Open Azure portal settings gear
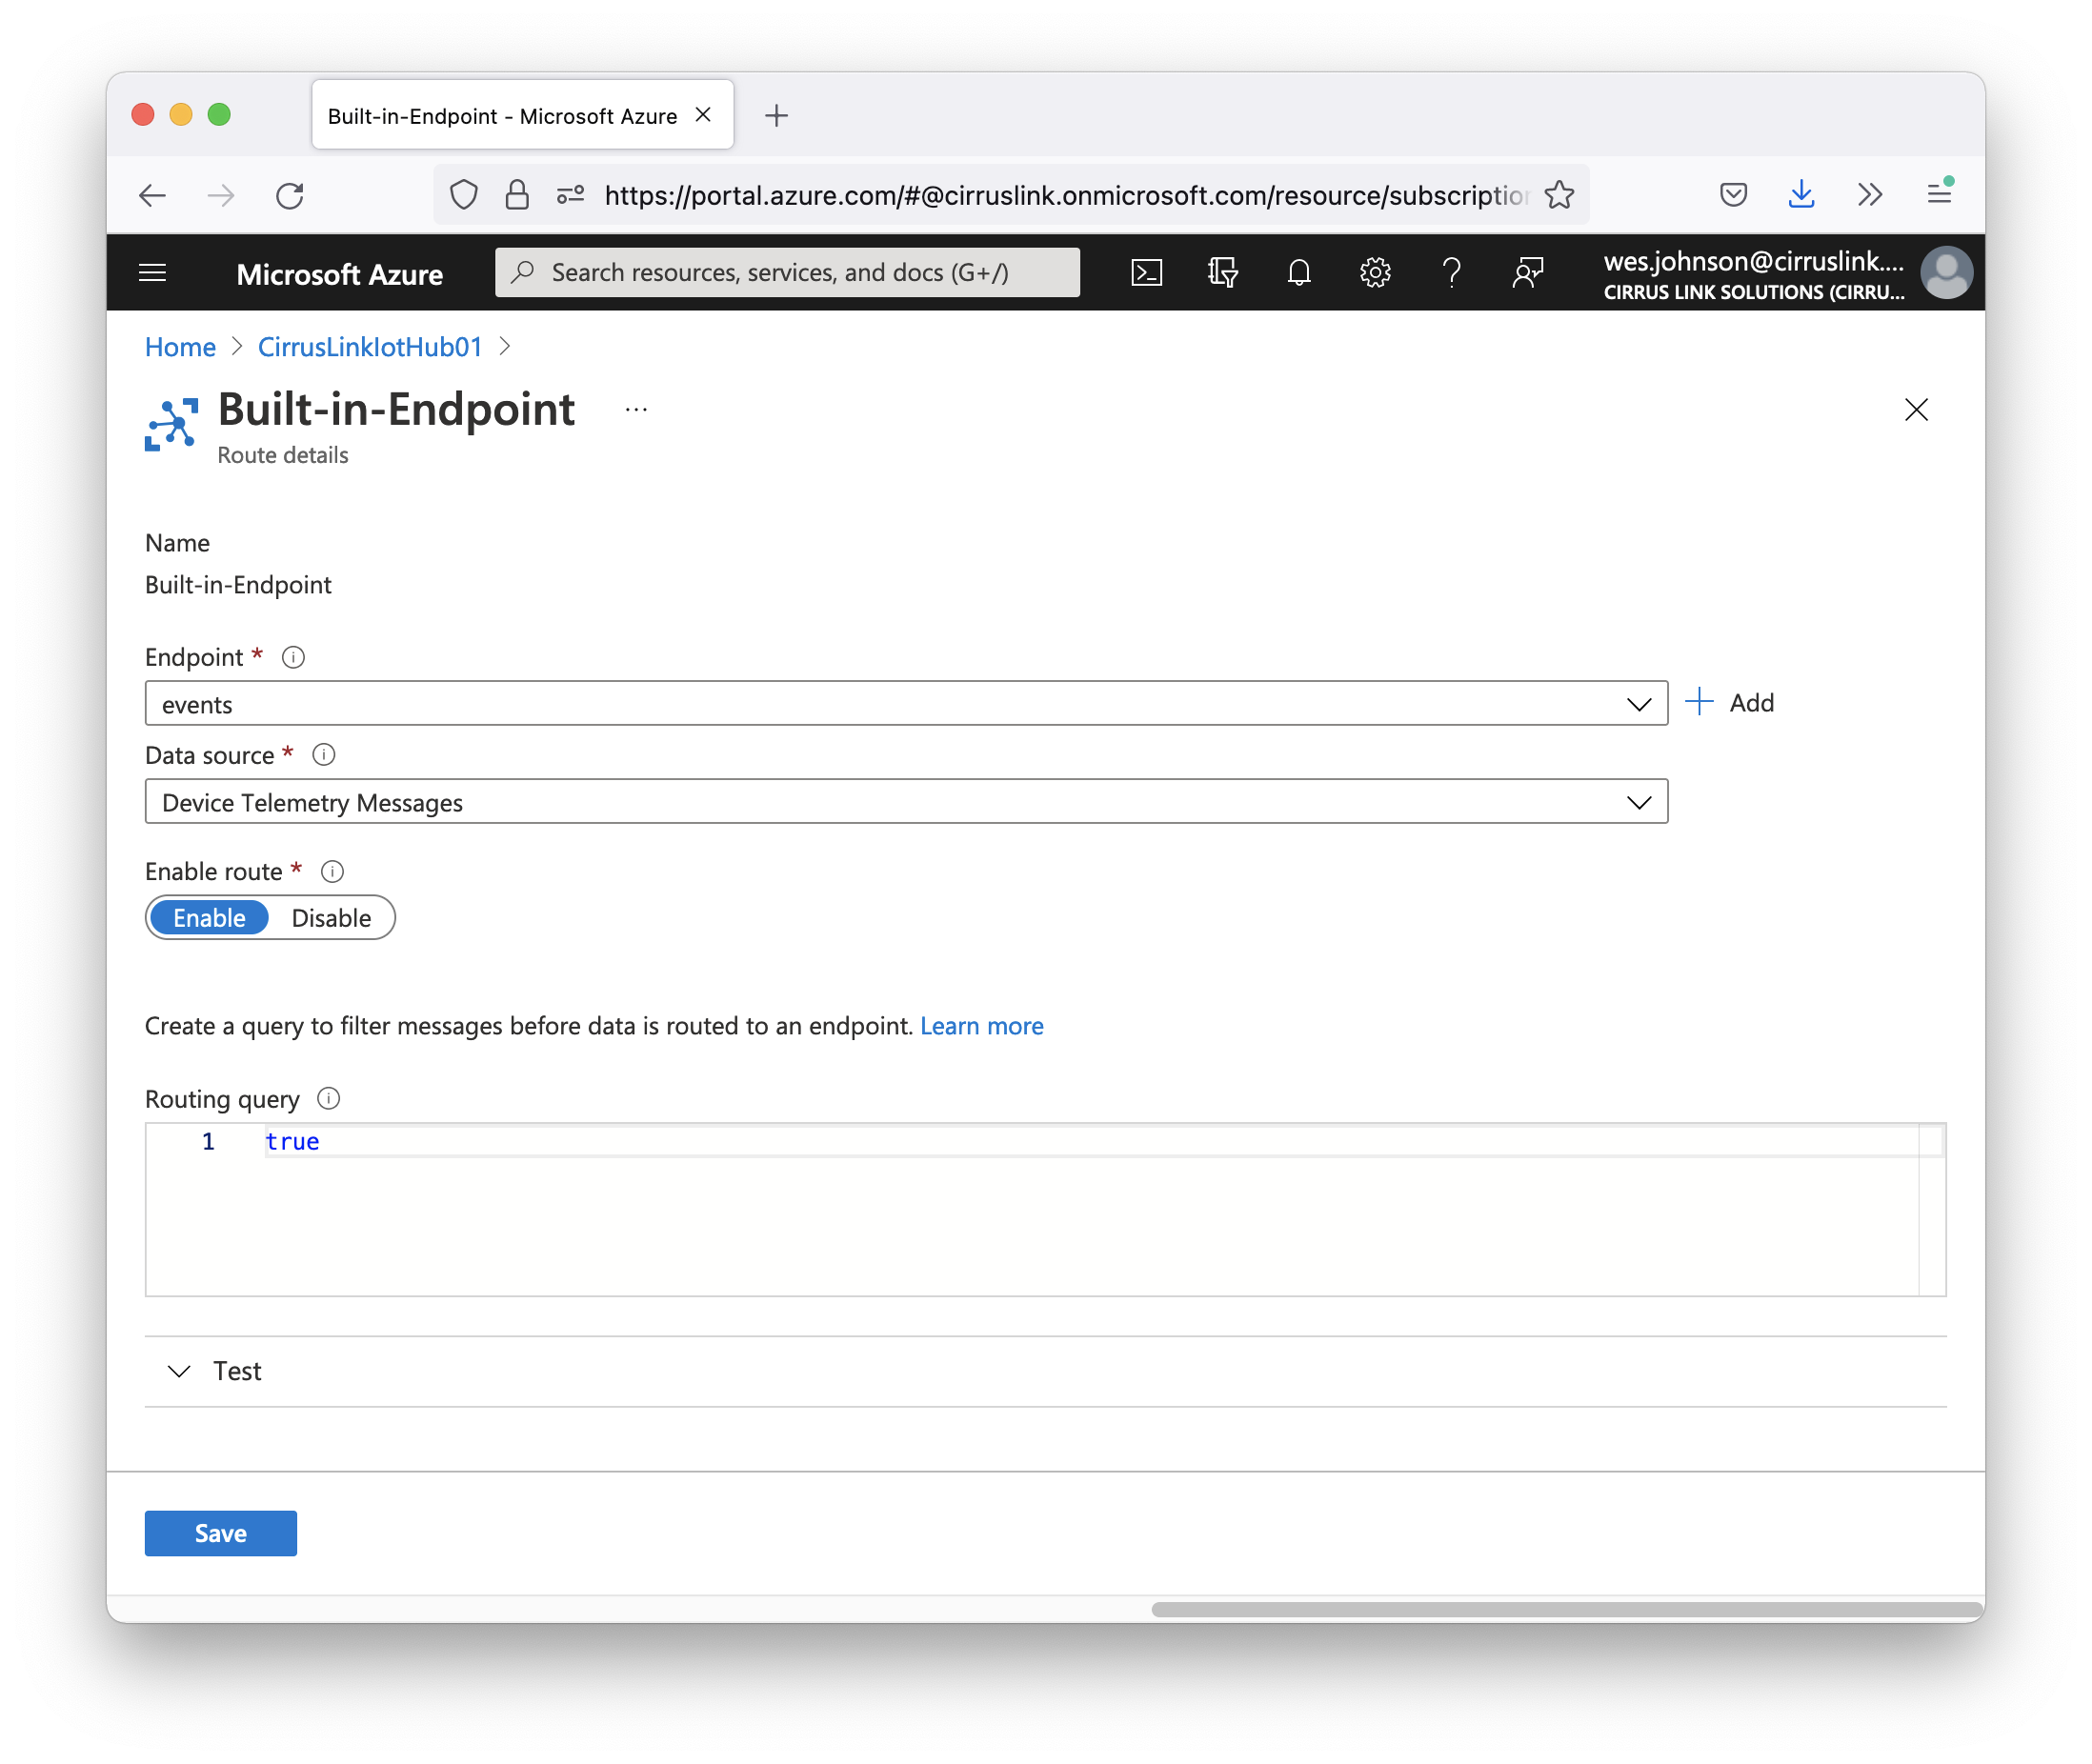Screen dimensions: 2092x1764 (x=1375, y=273)
